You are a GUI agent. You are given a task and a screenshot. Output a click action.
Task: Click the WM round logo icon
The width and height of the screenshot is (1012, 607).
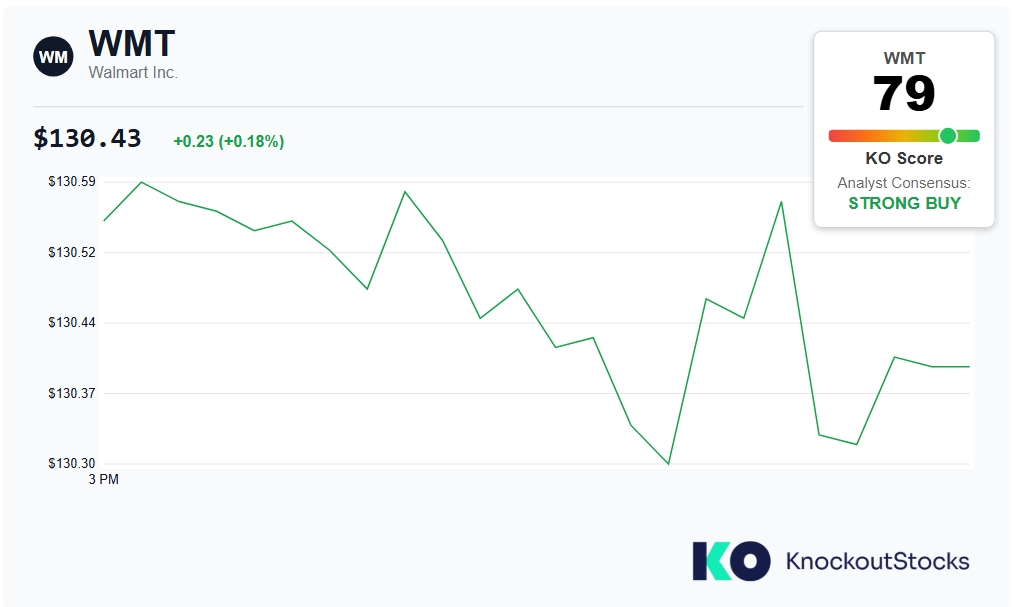coord(53,57)
